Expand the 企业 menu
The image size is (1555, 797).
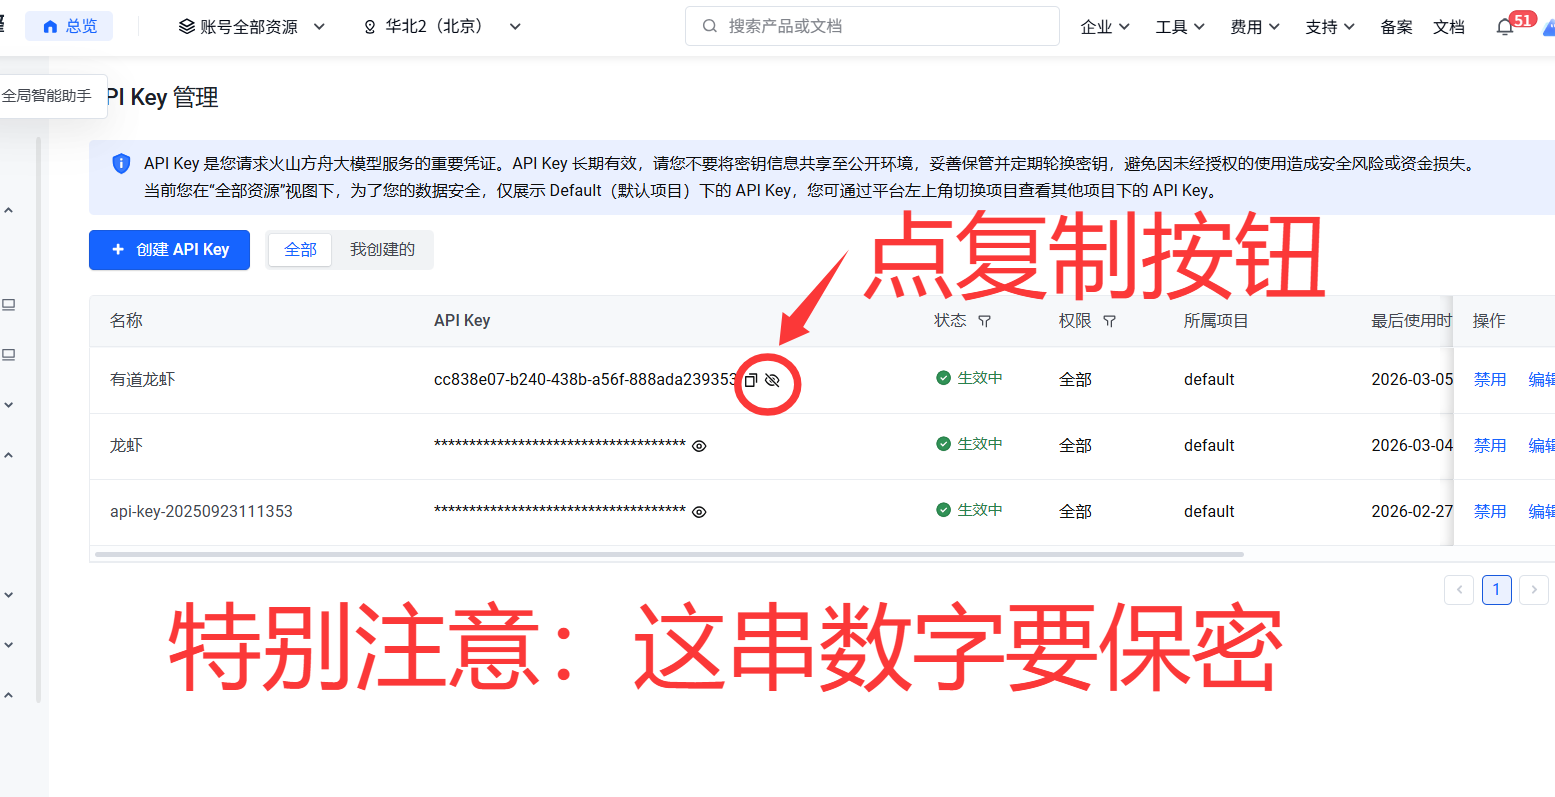pyautogui.click(x=1104, y=27)
